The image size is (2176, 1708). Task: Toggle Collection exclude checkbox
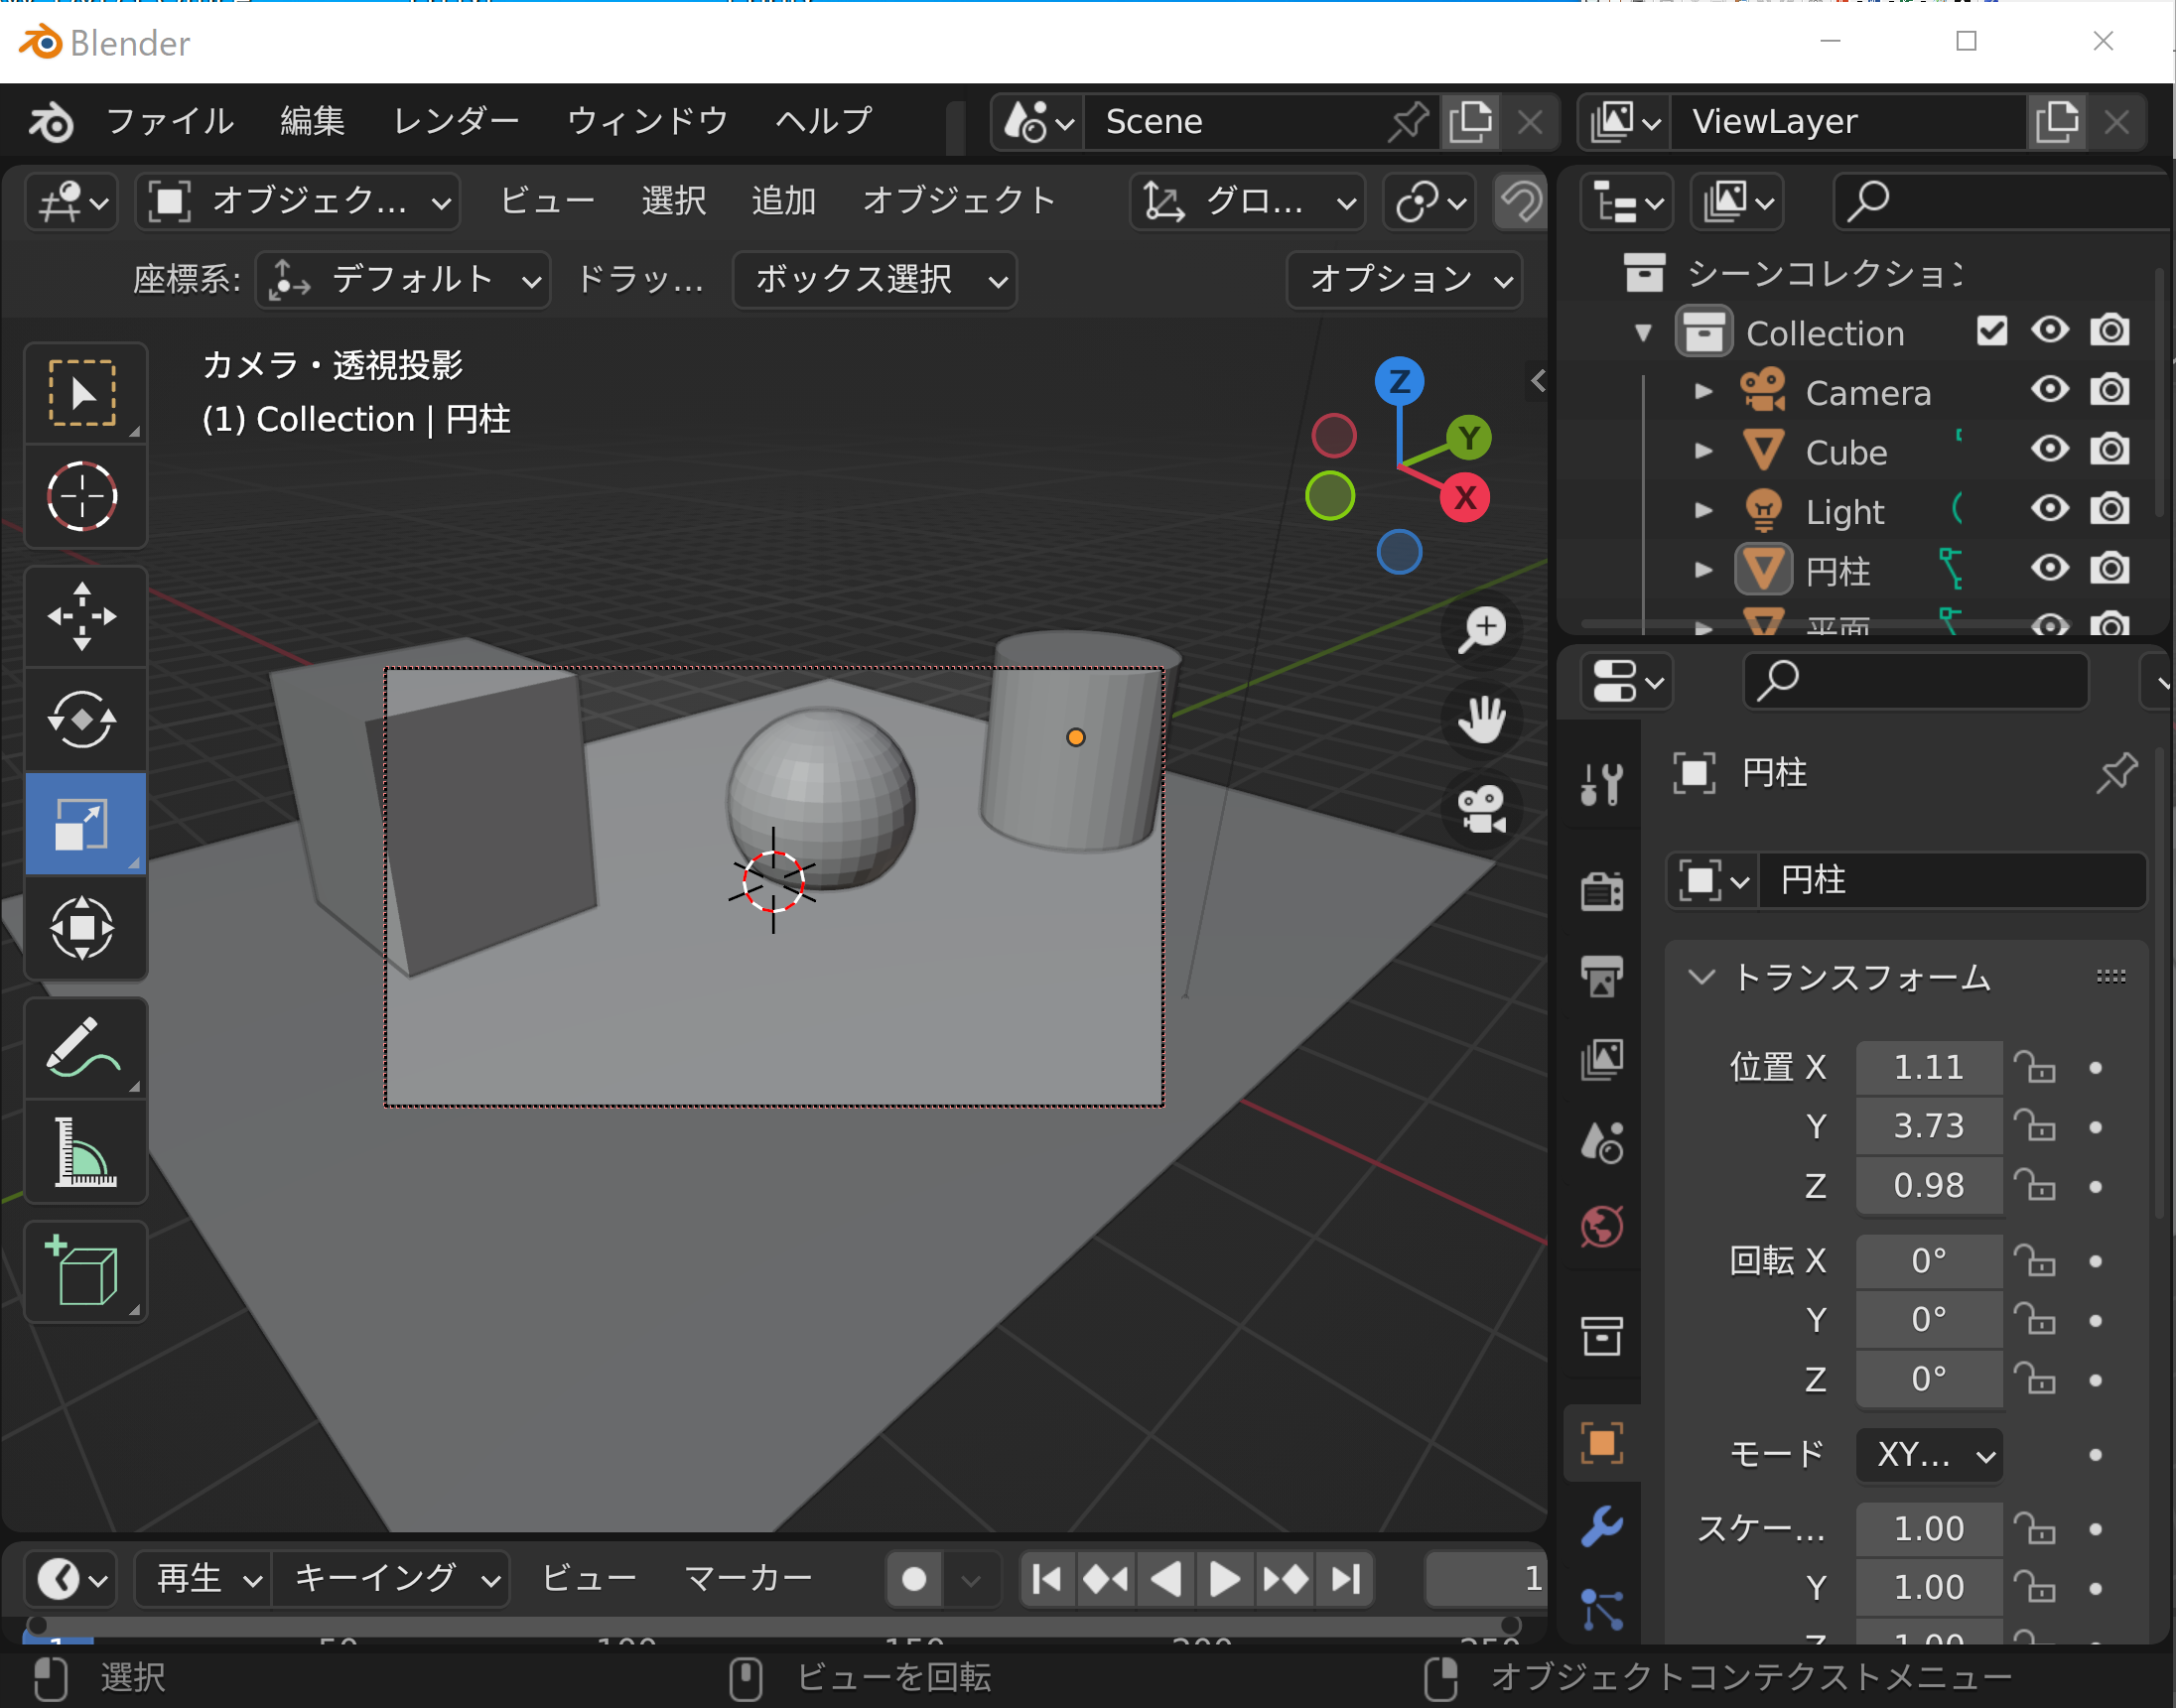[1991, 331]
